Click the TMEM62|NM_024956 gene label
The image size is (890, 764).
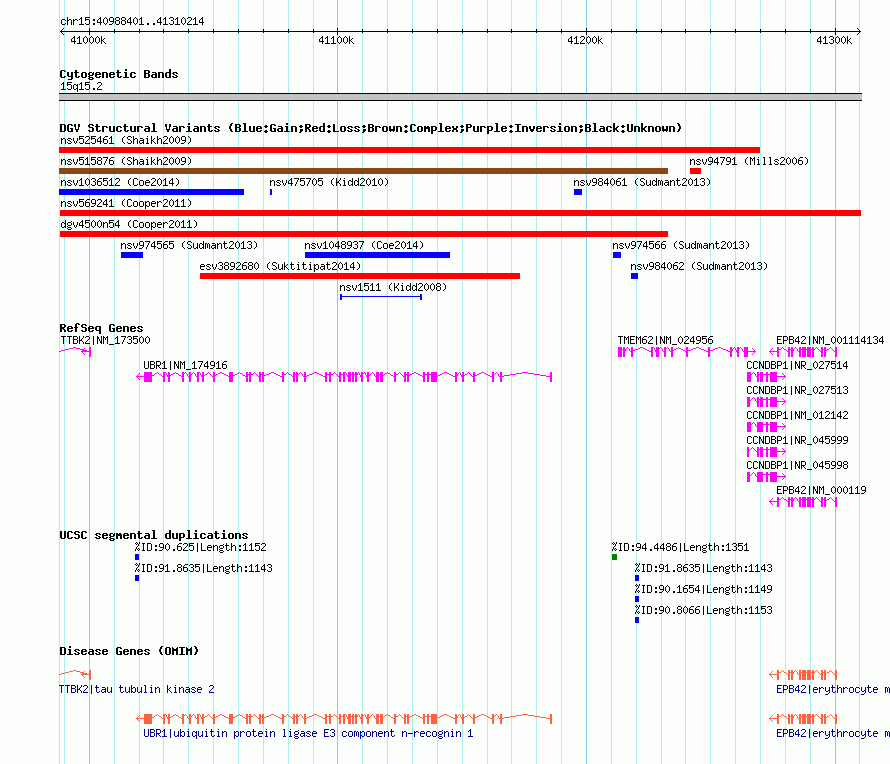tap(665, 341)
